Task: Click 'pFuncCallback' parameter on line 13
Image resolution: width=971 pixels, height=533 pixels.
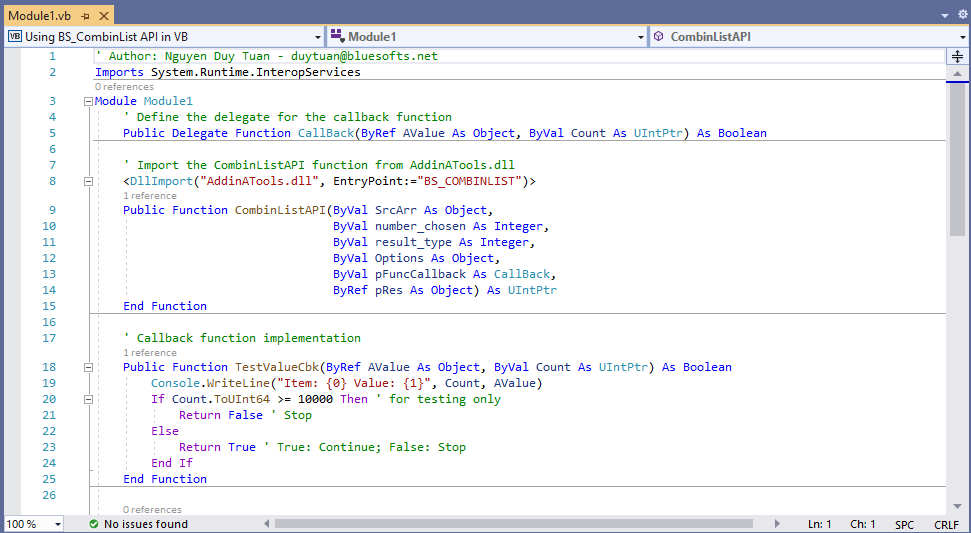Action: [x=420, y=274]
